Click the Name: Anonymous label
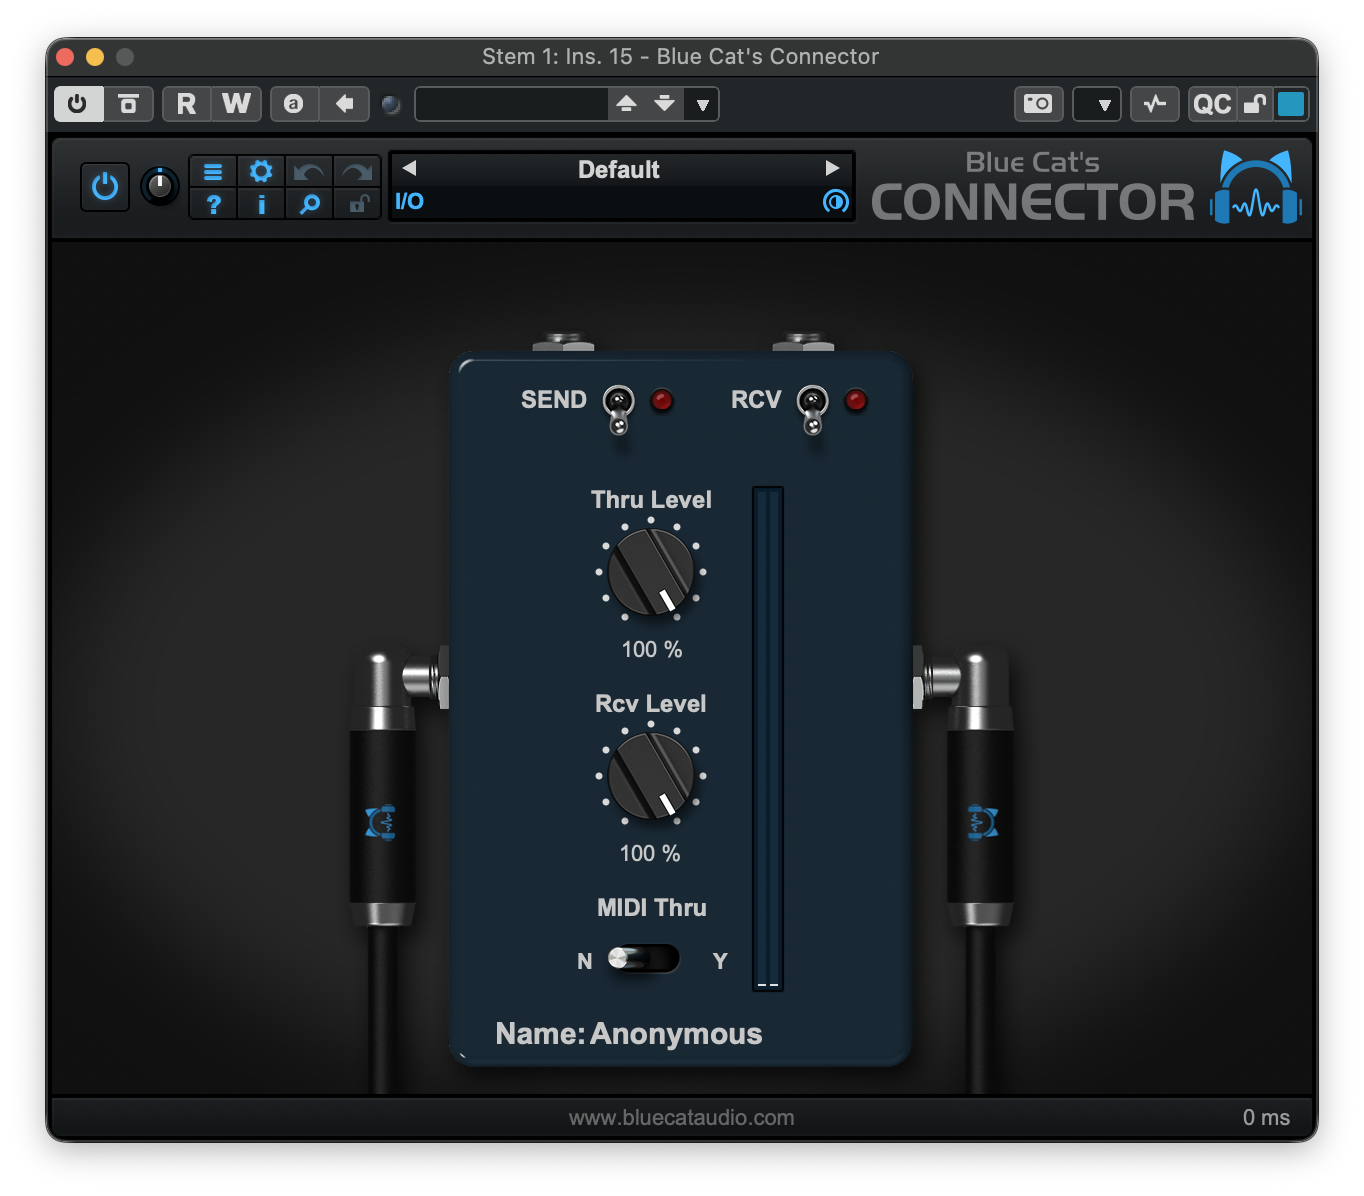The image size is (1364, 1196). point(629,1034)
